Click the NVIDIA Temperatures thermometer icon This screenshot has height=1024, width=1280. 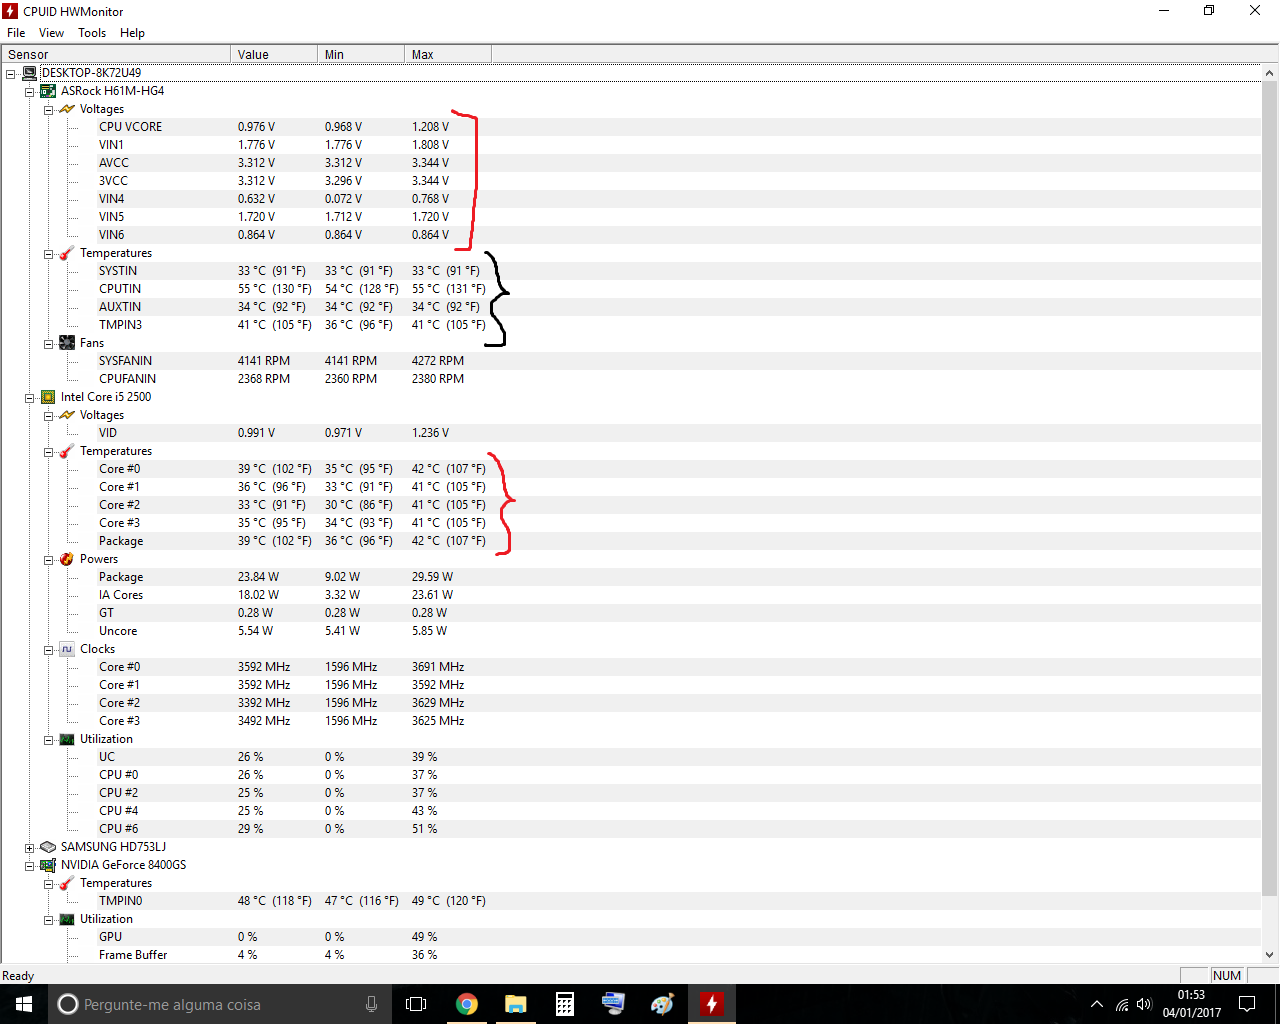[x=67, y=883]
